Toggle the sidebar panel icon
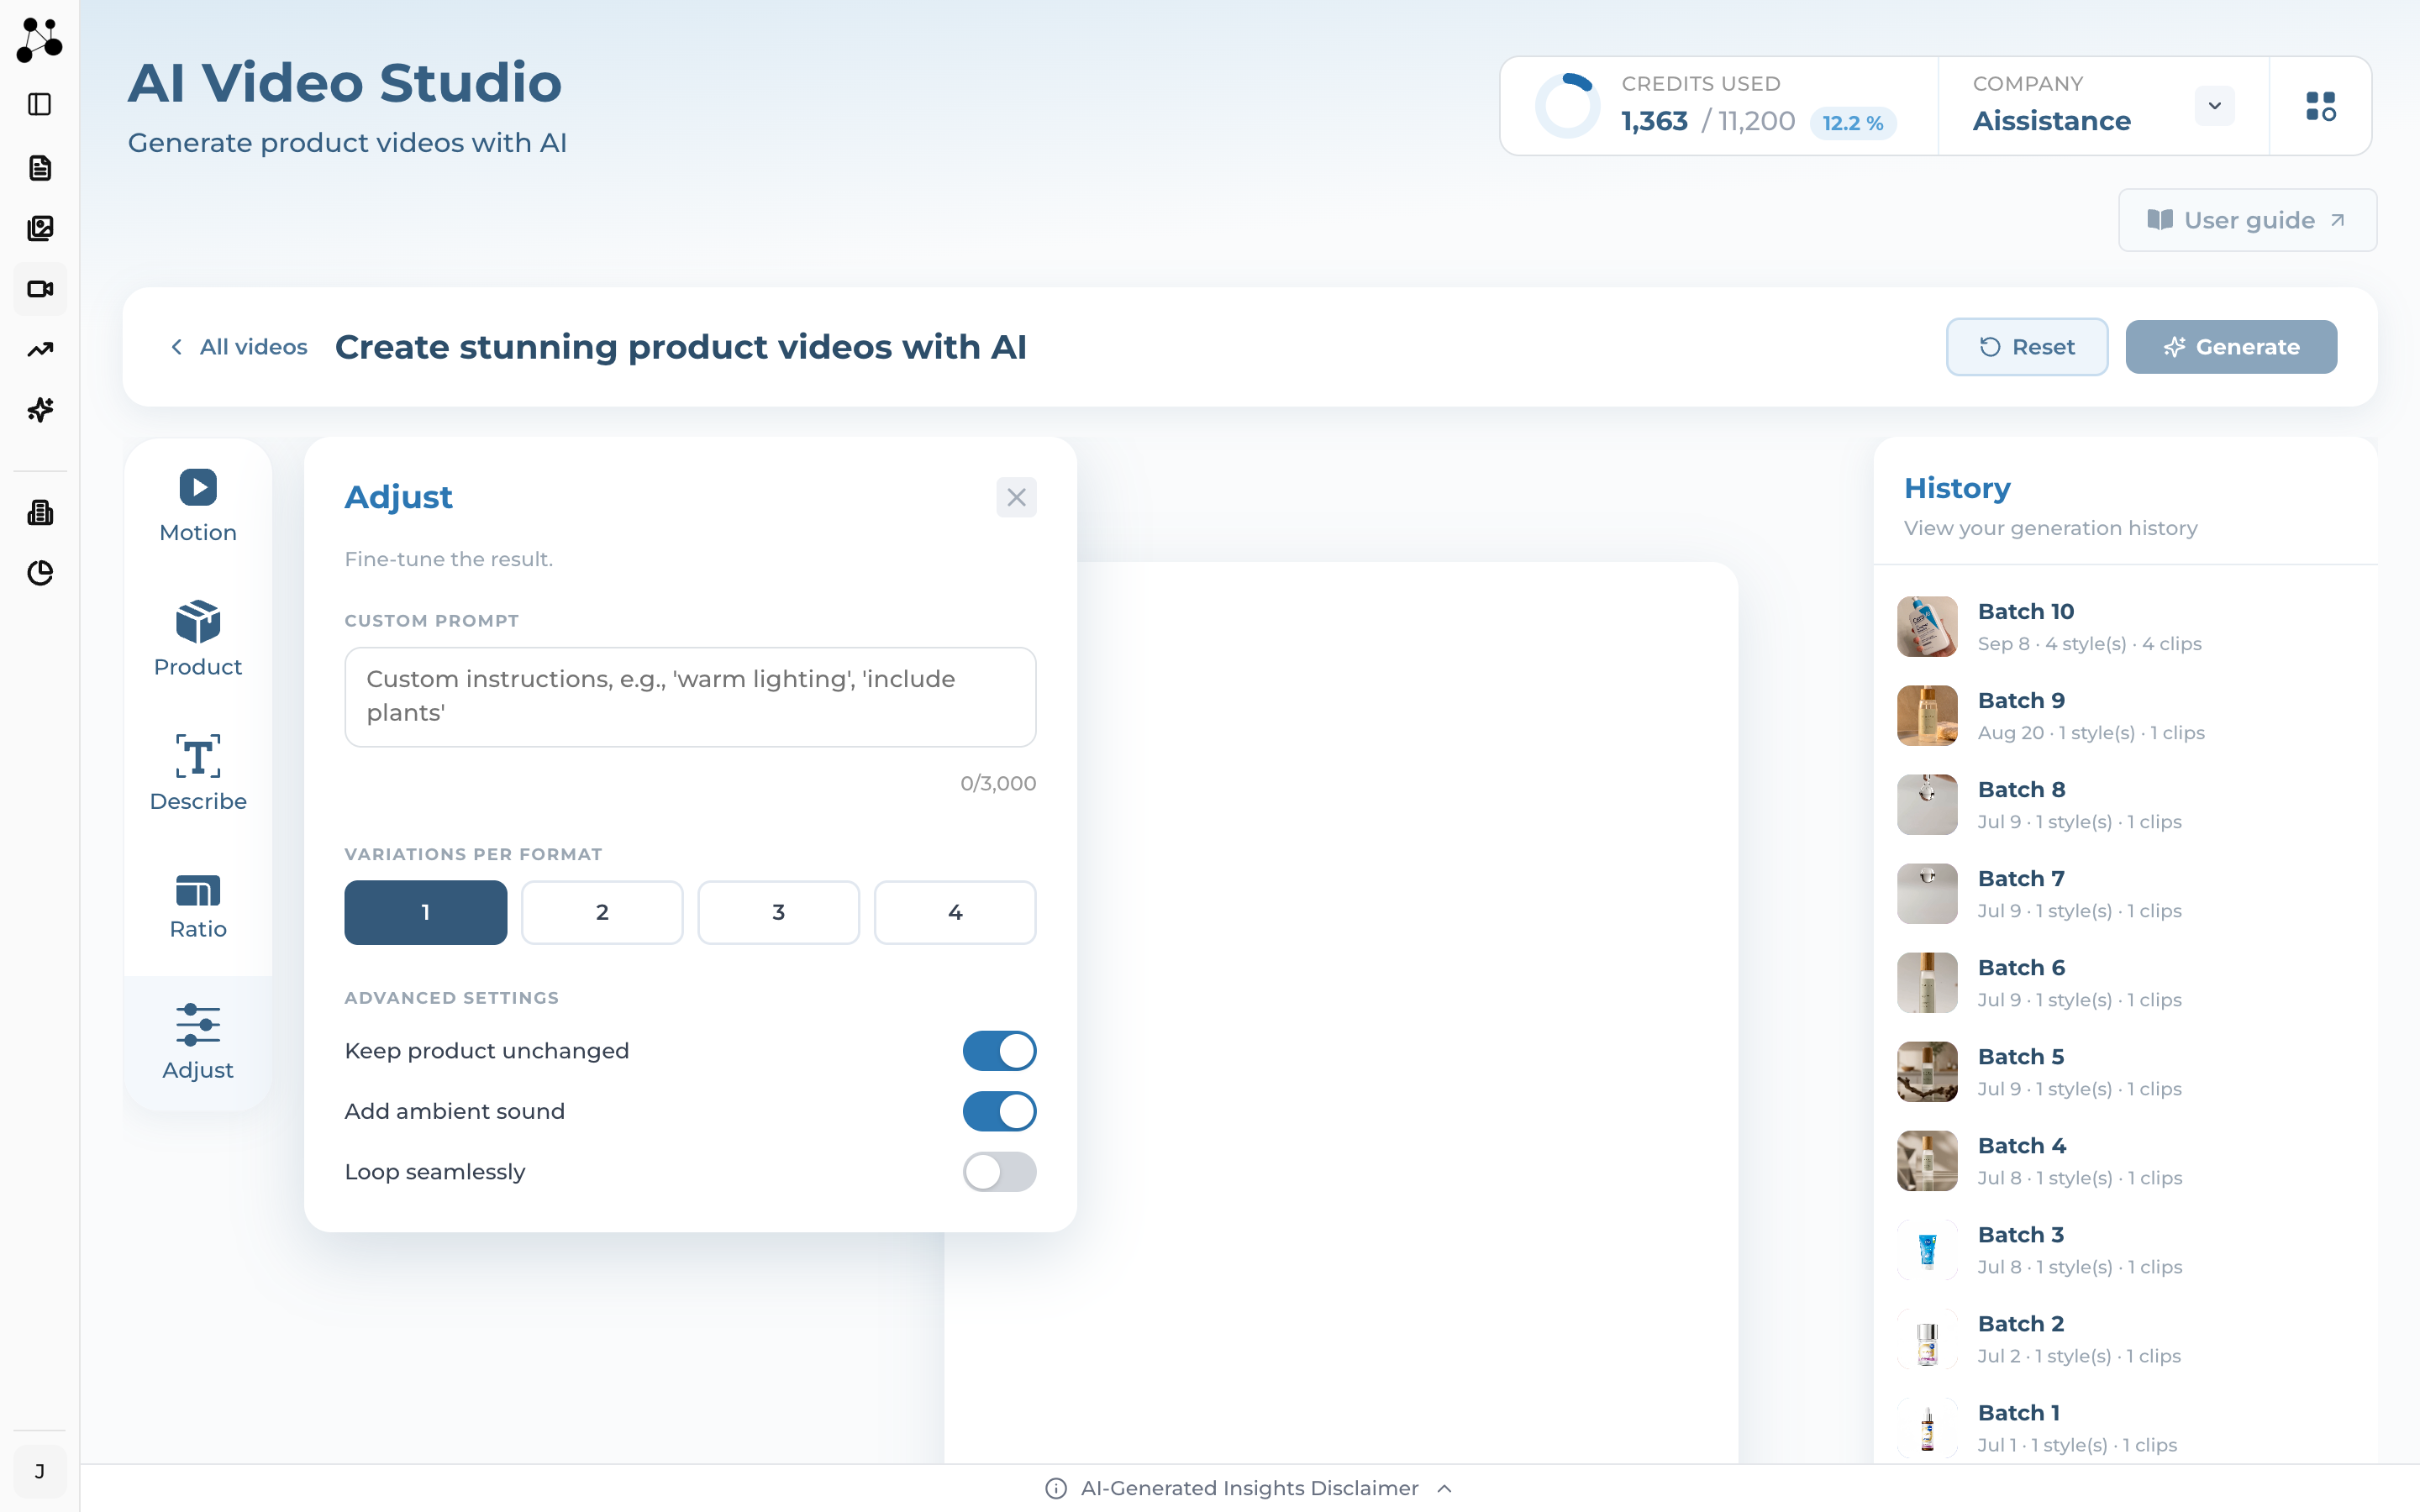The width and height of the screenshot is (2420, 1512). pyautogui.click(x=40, y=104)
